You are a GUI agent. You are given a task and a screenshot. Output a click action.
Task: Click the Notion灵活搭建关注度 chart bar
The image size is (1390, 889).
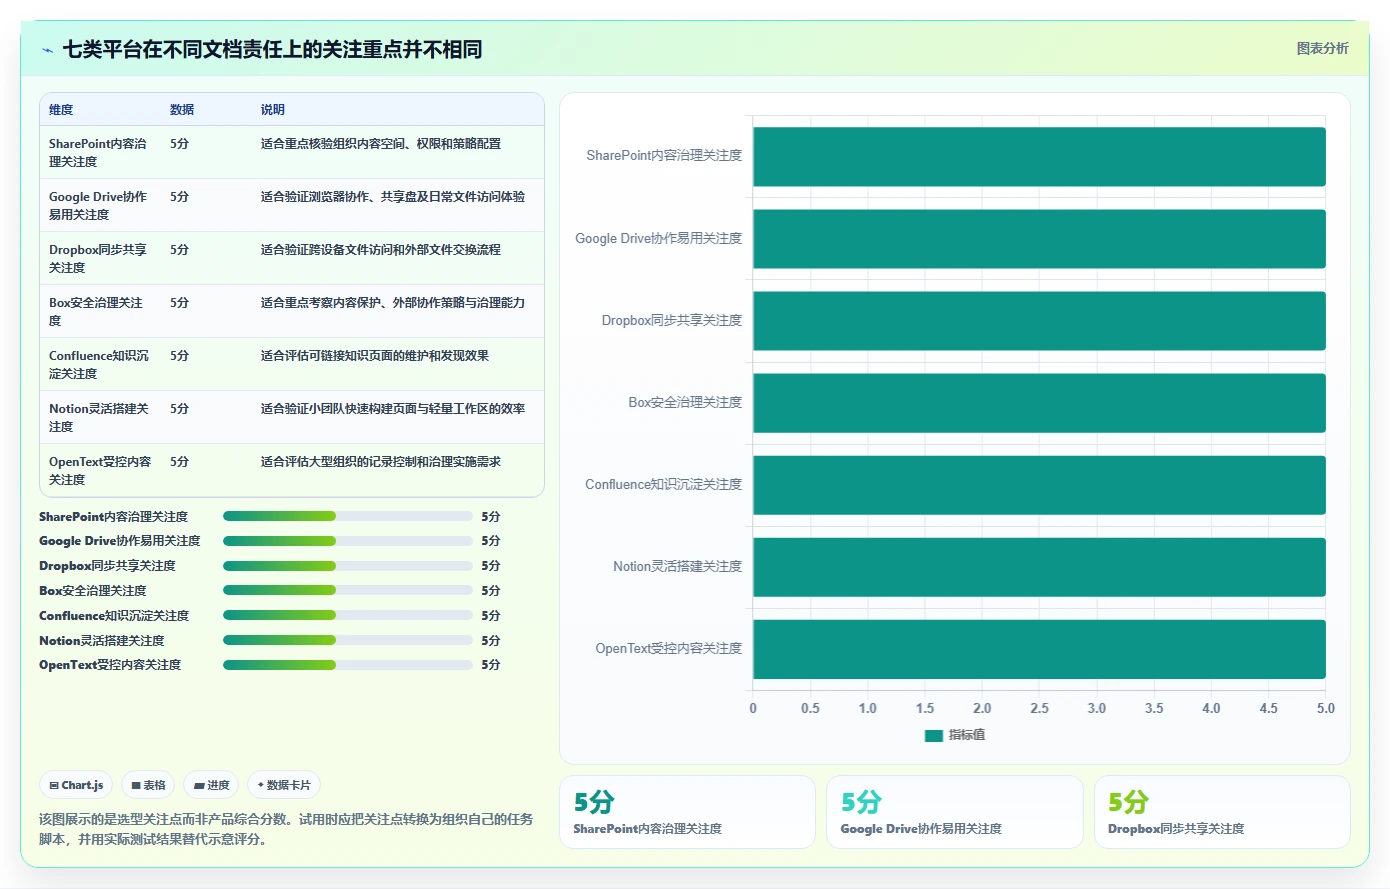(x=1039, y=567)
